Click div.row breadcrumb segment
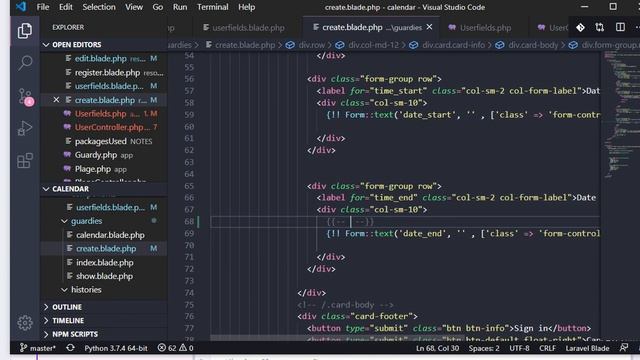This screenshot has height=360, width=640. pos(306,45)
